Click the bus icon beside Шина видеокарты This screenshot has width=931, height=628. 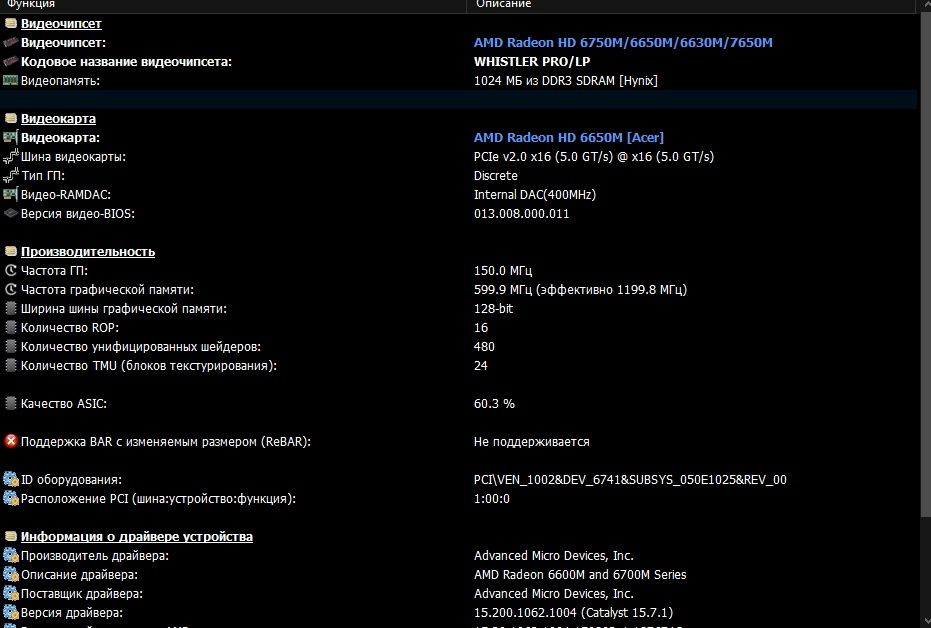[11, 156]
